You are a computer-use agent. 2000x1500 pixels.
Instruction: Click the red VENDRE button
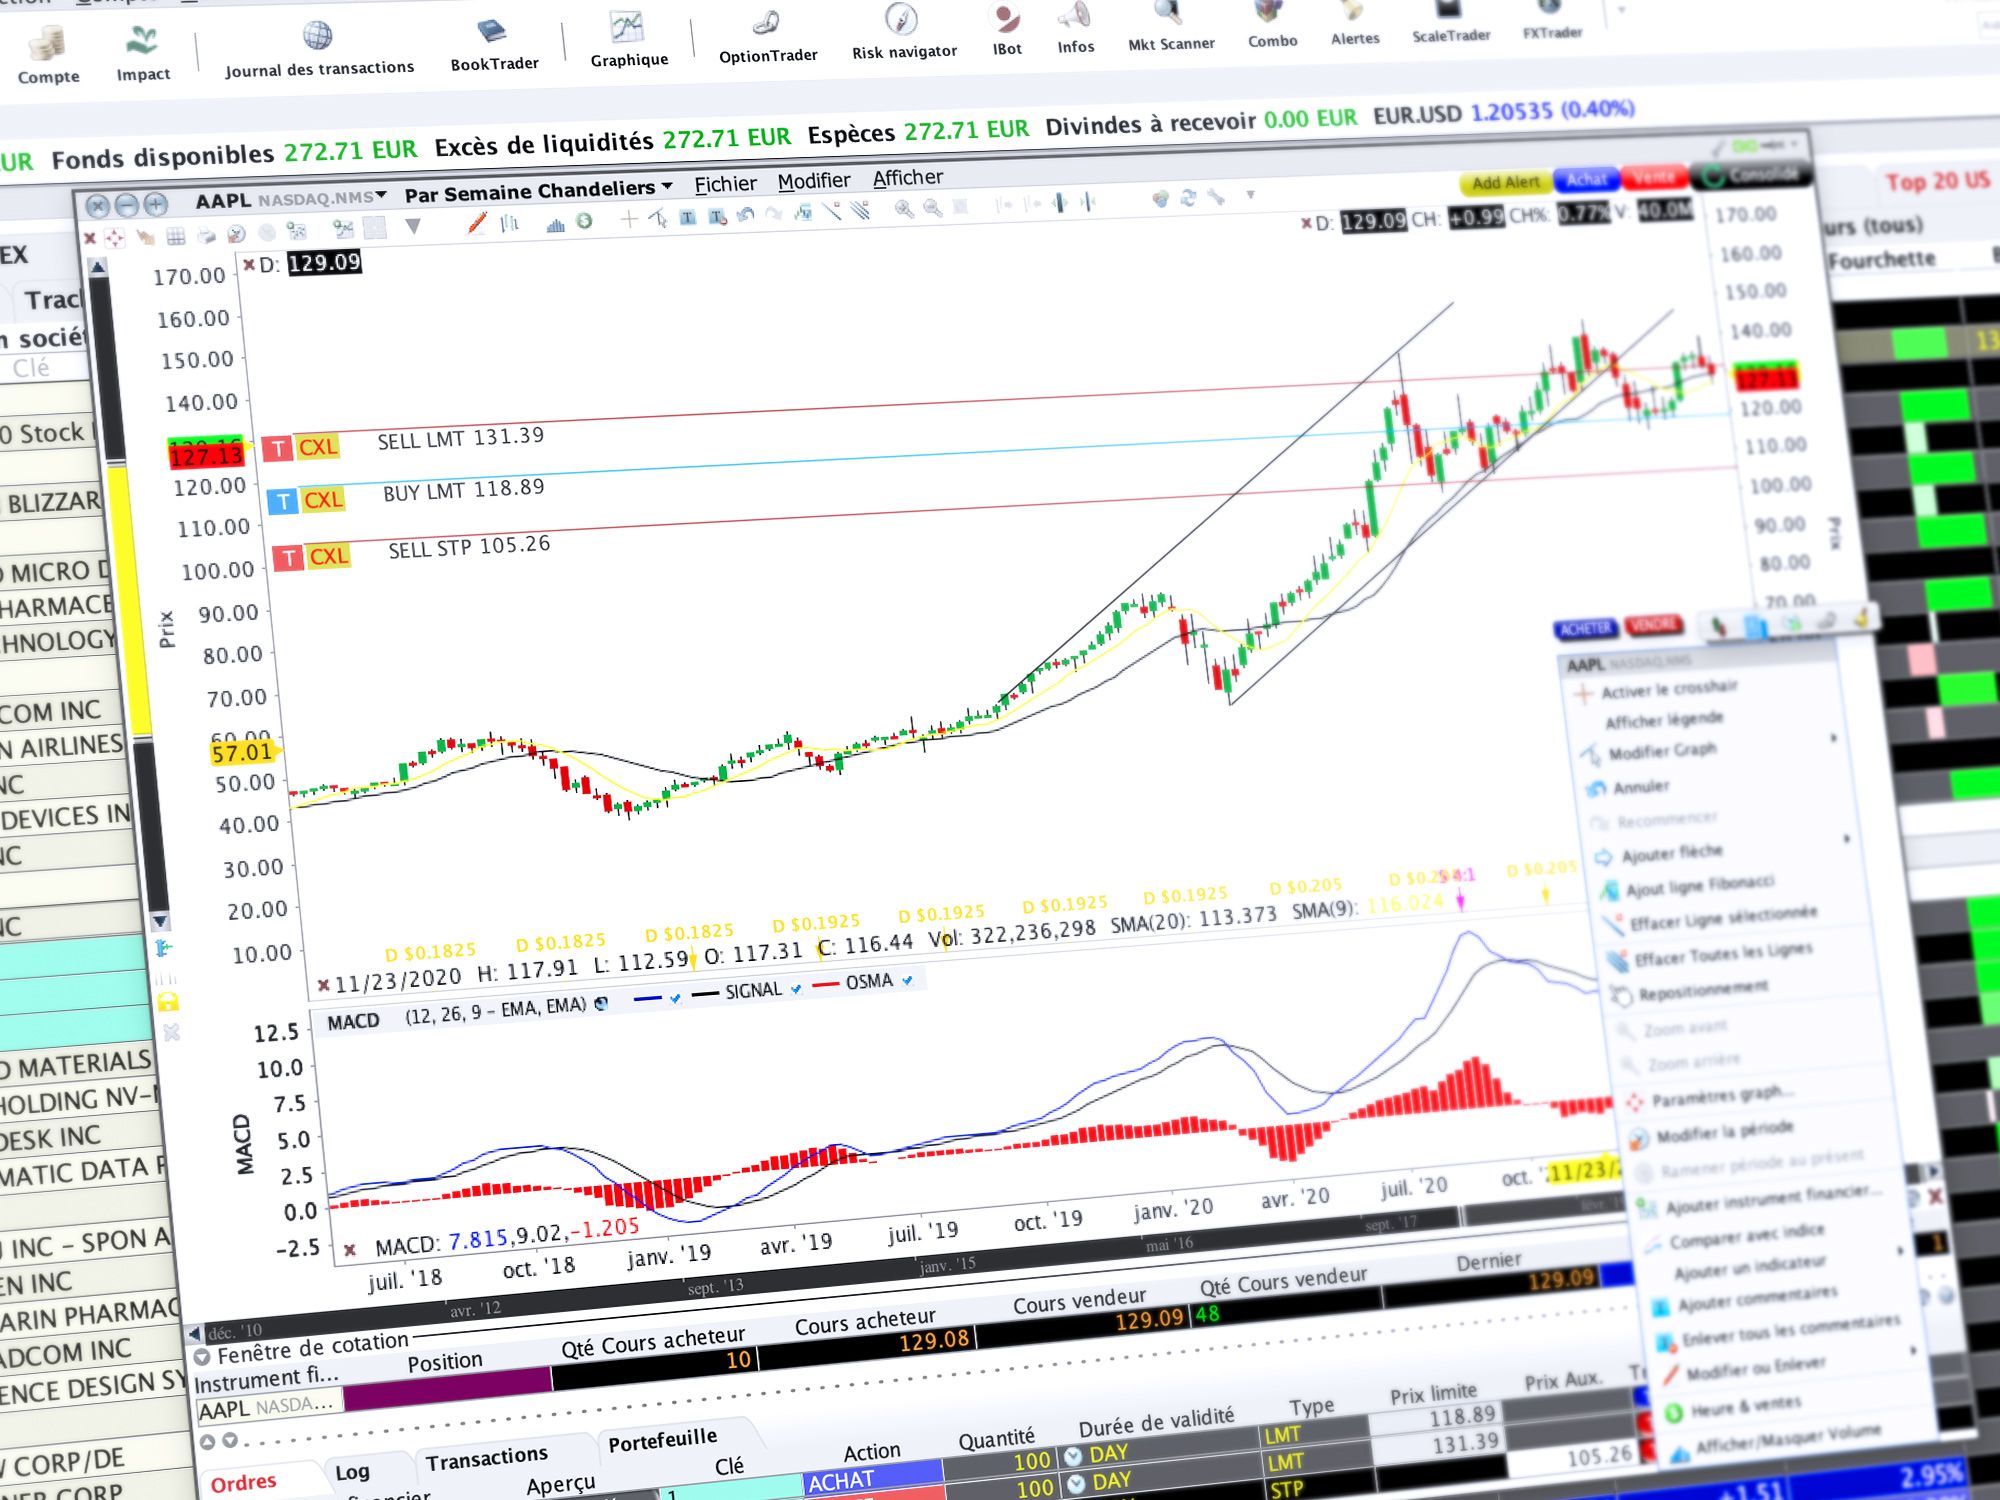click(x=1653, y=625)
